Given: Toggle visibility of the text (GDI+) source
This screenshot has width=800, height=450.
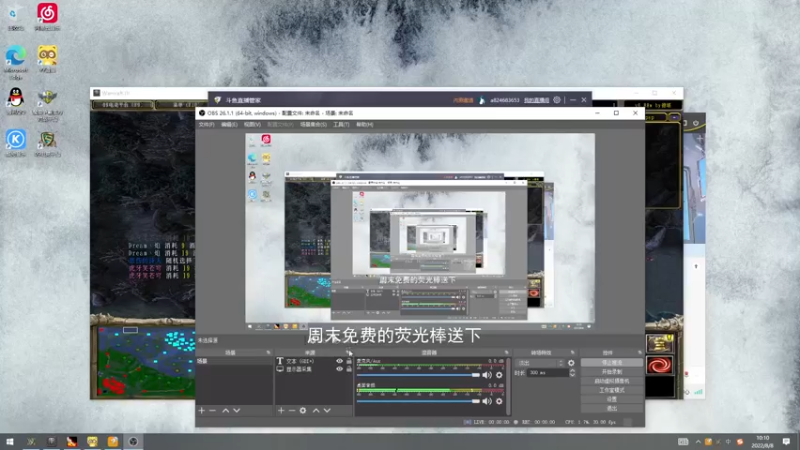Looking at the screenshot, I should pos(339,361).
